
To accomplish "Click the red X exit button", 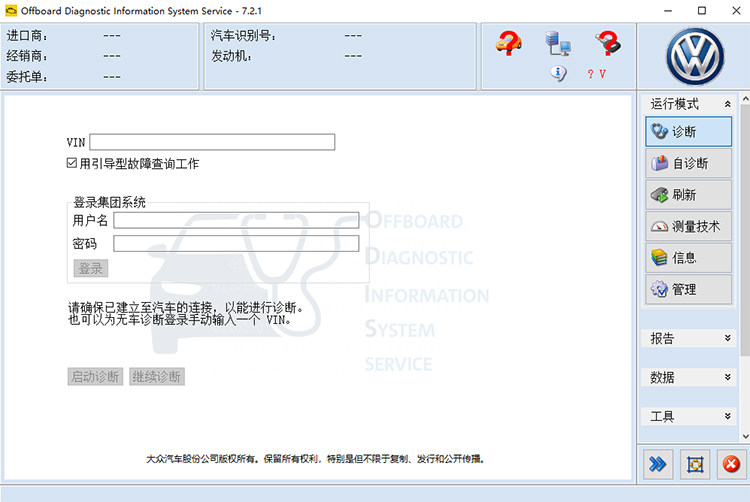I will 731,464.
